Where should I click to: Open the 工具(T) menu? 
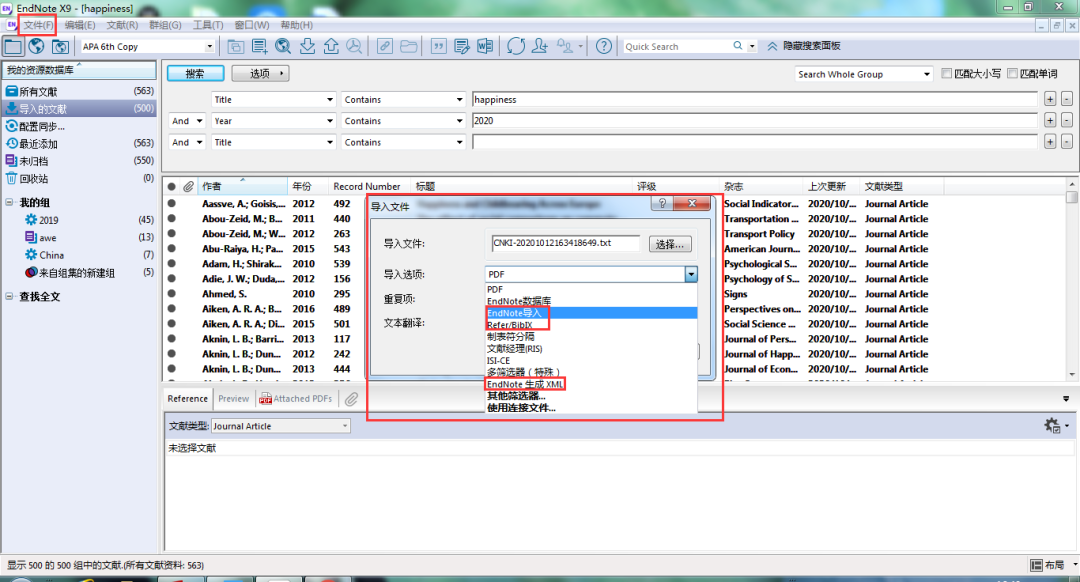coord(207,25)
